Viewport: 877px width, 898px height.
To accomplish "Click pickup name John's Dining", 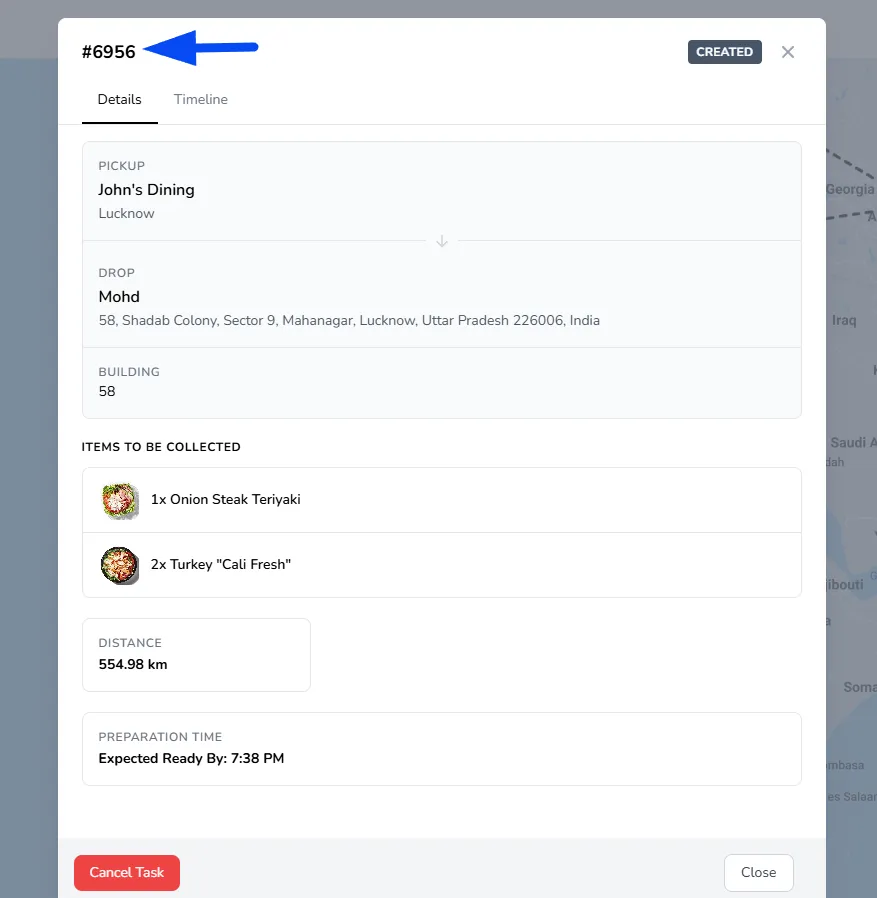I will pos(146,190).
